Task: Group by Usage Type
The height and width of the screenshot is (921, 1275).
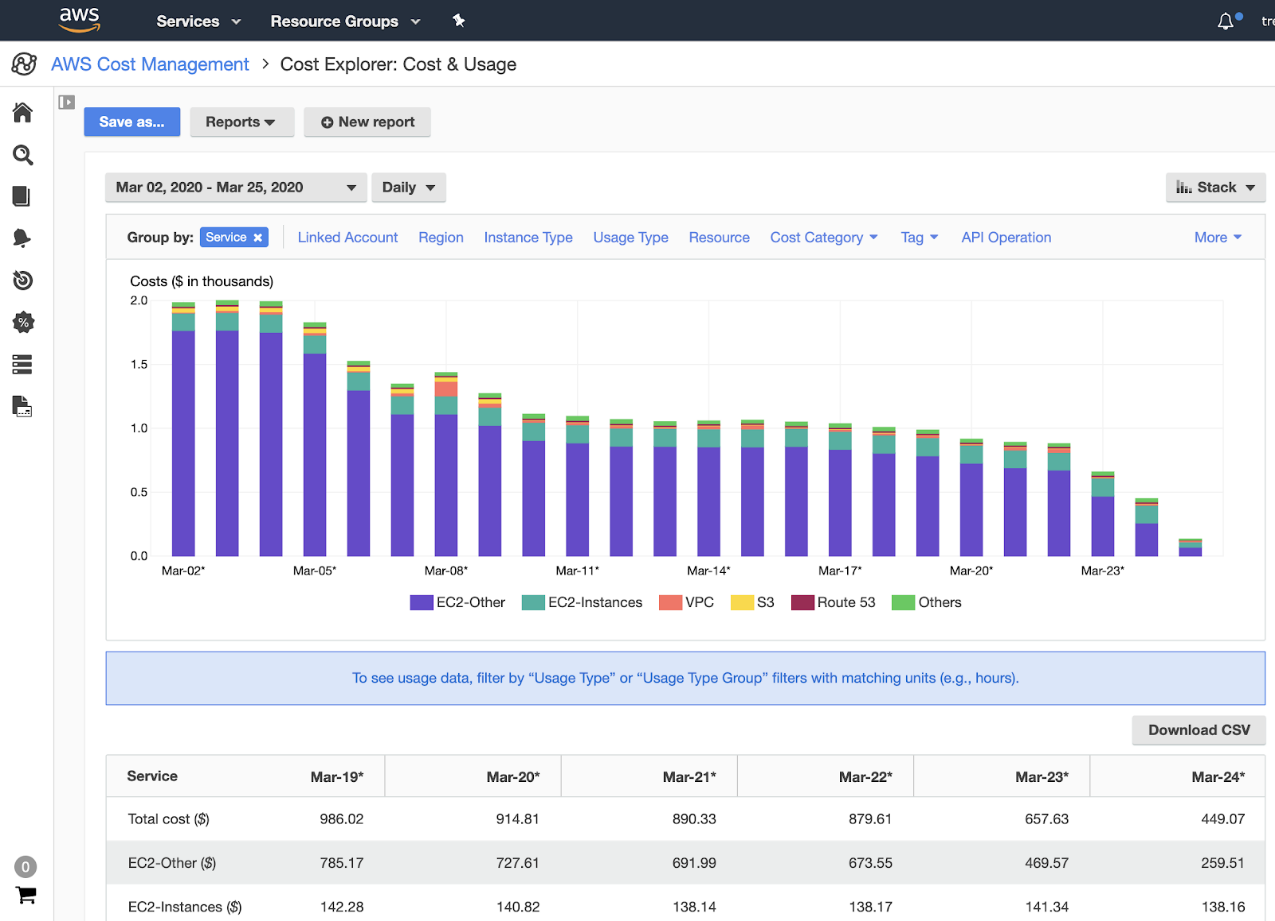Action: tap(631, 237)
